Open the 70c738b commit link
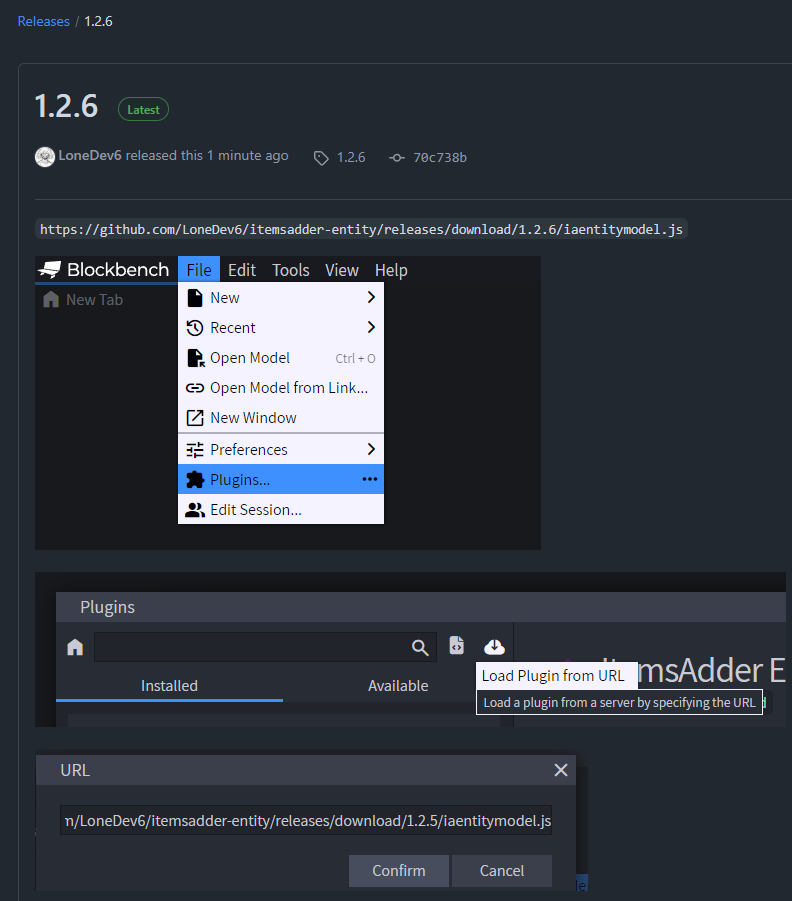 (440, 157)
